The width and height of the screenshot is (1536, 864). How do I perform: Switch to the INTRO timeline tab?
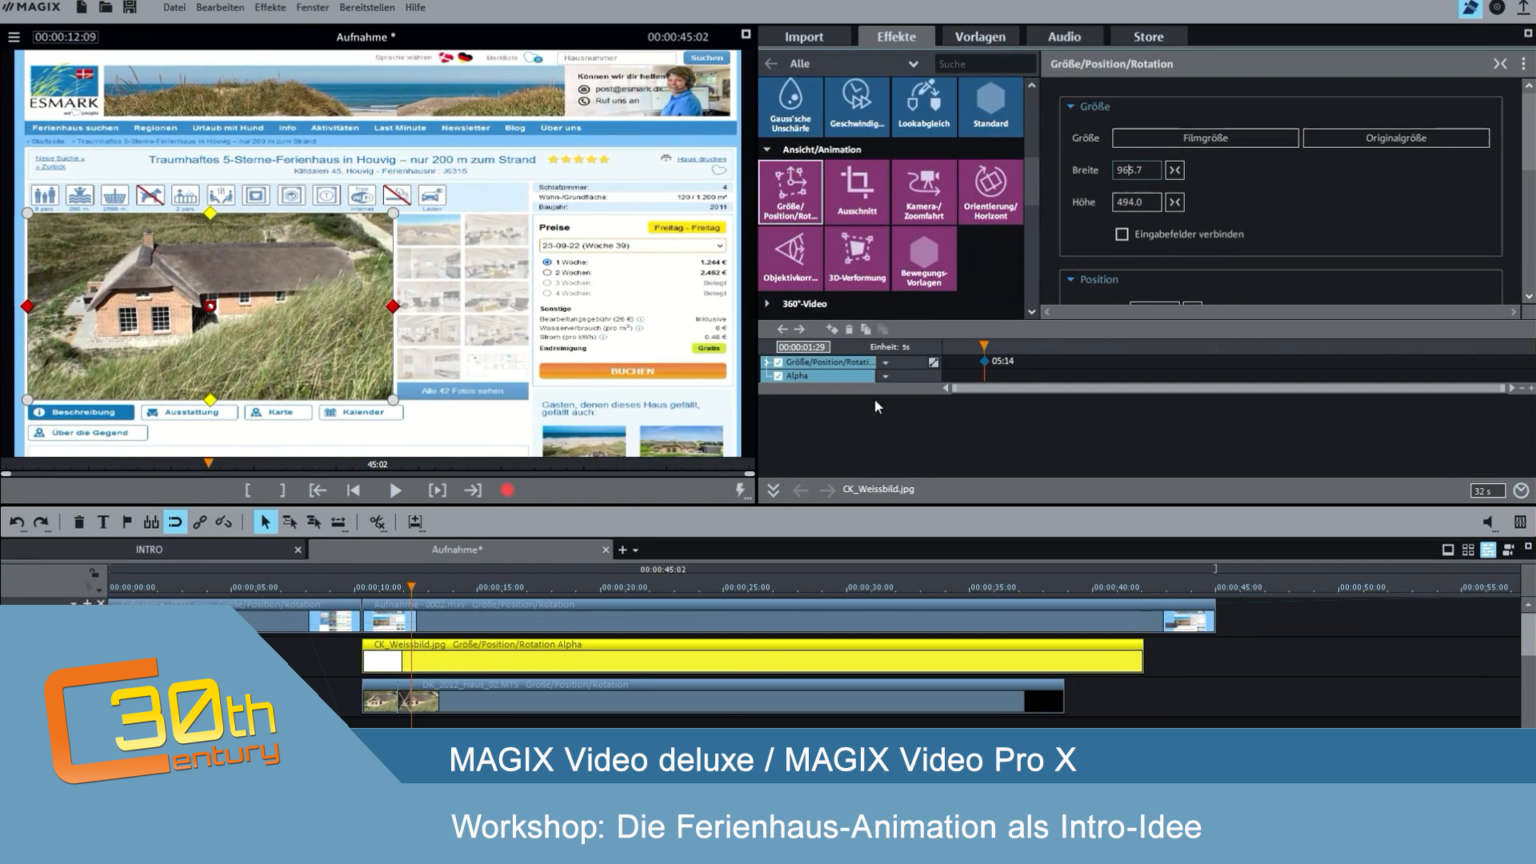[x=149, y=550]
